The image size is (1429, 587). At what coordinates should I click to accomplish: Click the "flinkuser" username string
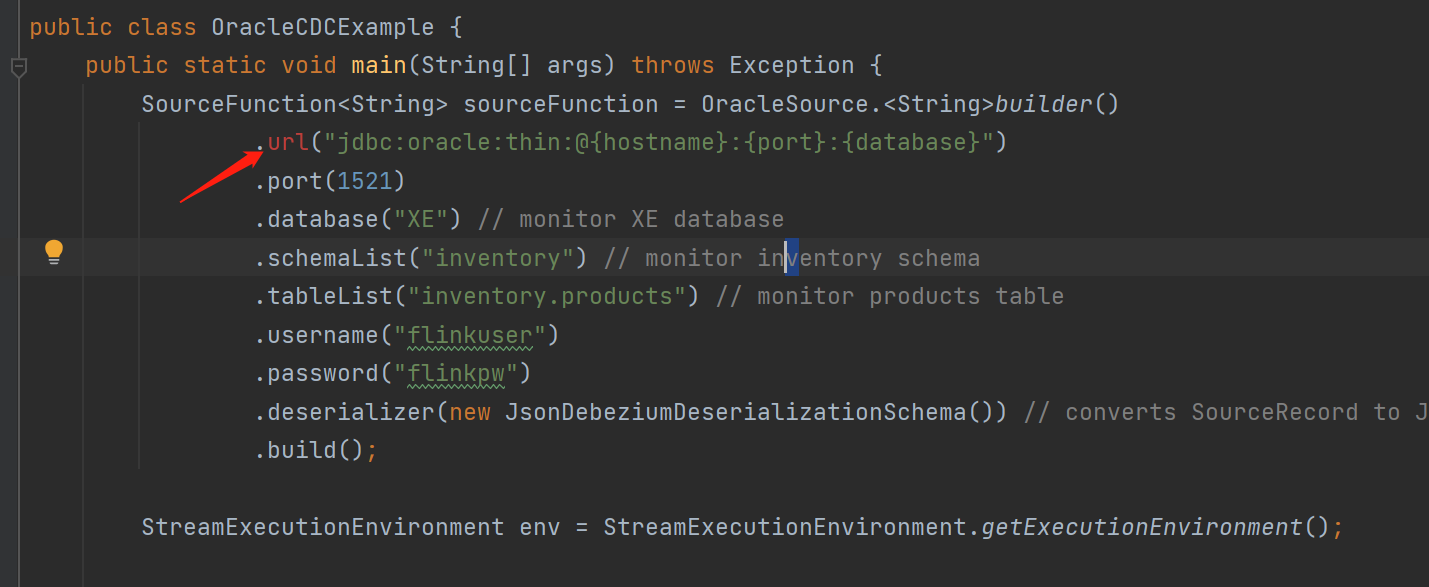point(463,335)
